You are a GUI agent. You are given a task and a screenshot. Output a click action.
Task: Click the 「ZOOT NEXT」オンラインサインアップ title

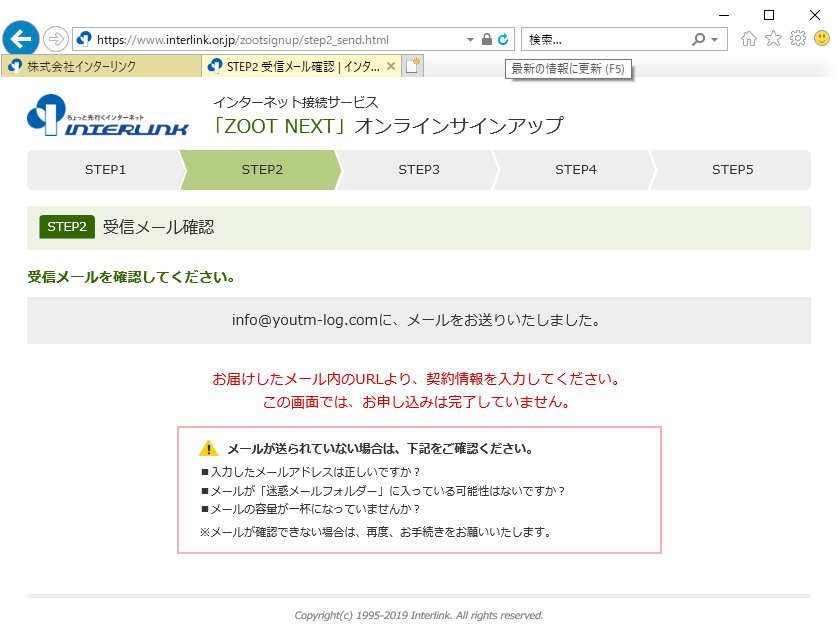pyautogui.click(x=388, y=126)
